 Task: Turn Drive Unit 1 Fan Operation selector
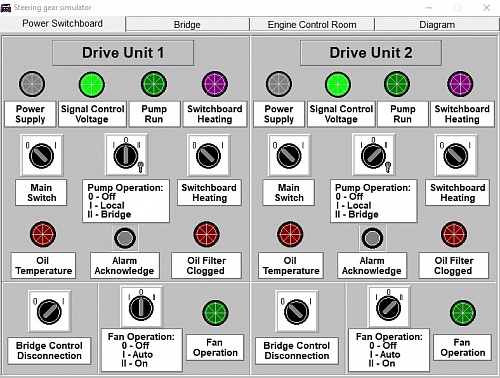(x=142, y=307)
